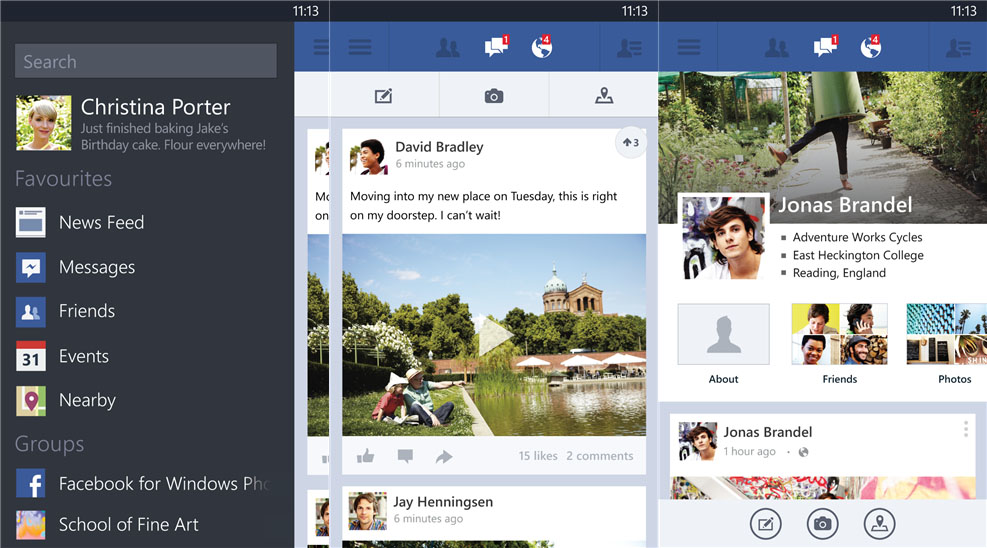987x548 pixels.
Task: Open hamburger menu in the feed screen
Action: tap(360, 47)
